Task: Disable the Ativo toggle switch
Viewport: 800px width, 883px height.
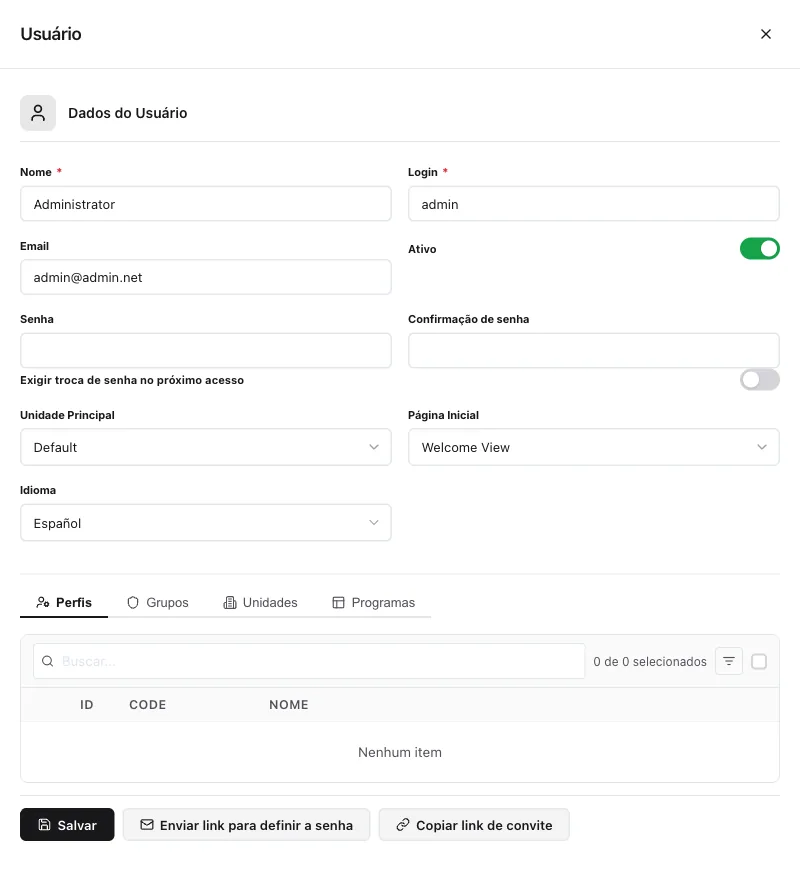Action: [x=759, y=248]
